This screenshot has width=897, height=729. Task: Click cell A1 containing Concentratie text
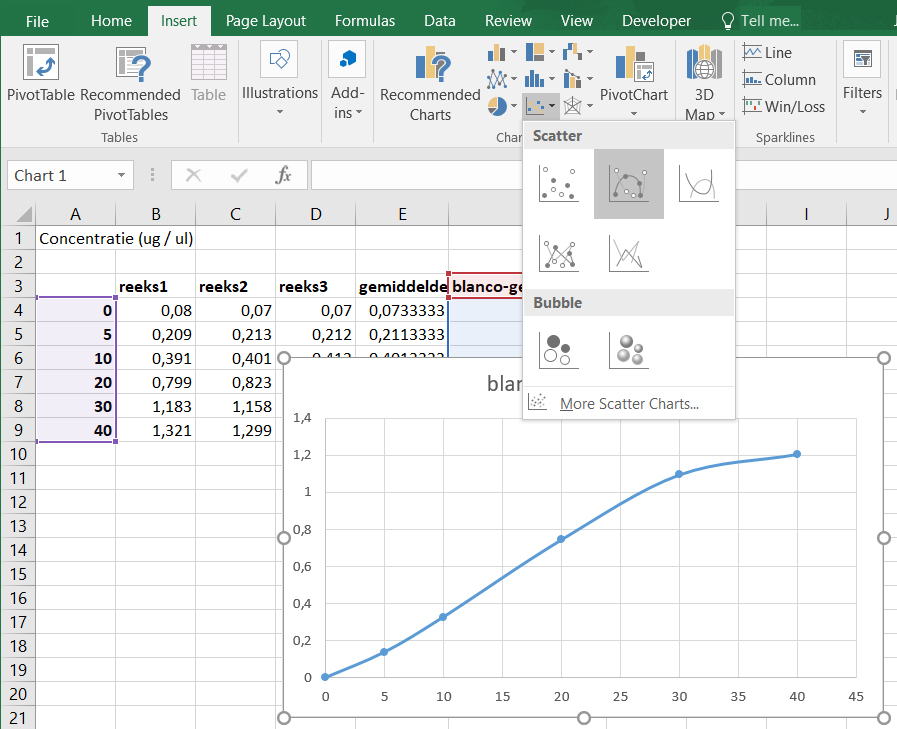tap(76, 238)
